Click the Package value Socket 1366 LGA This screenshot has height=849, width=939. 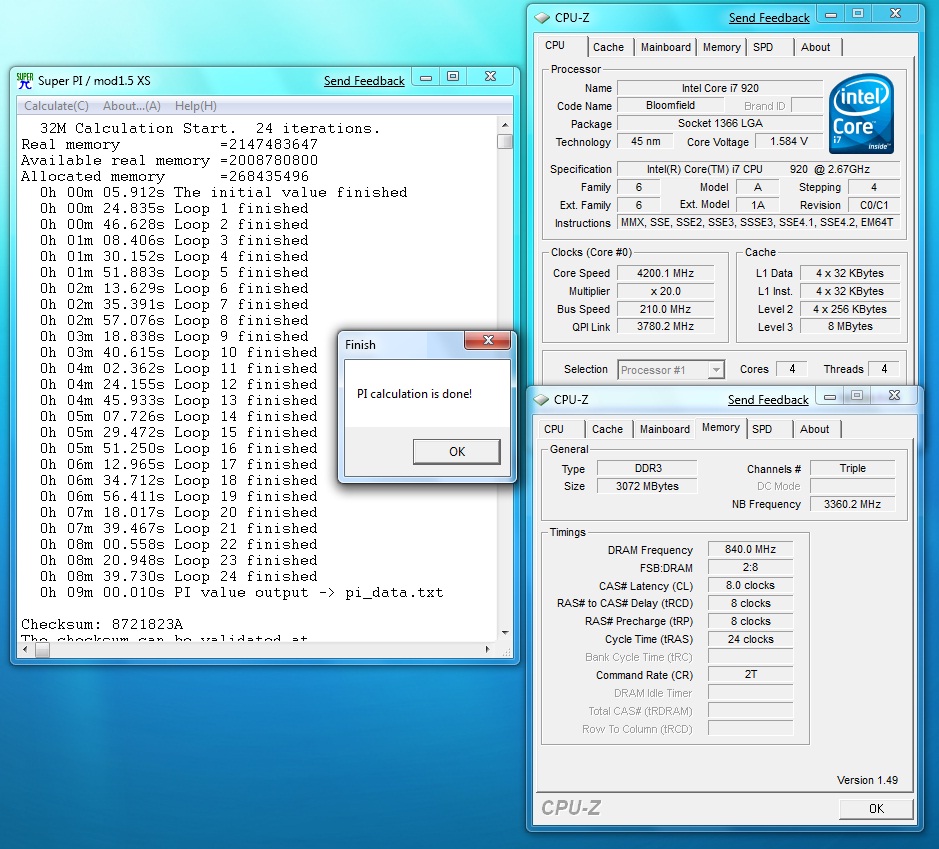(x=720, y=123)
